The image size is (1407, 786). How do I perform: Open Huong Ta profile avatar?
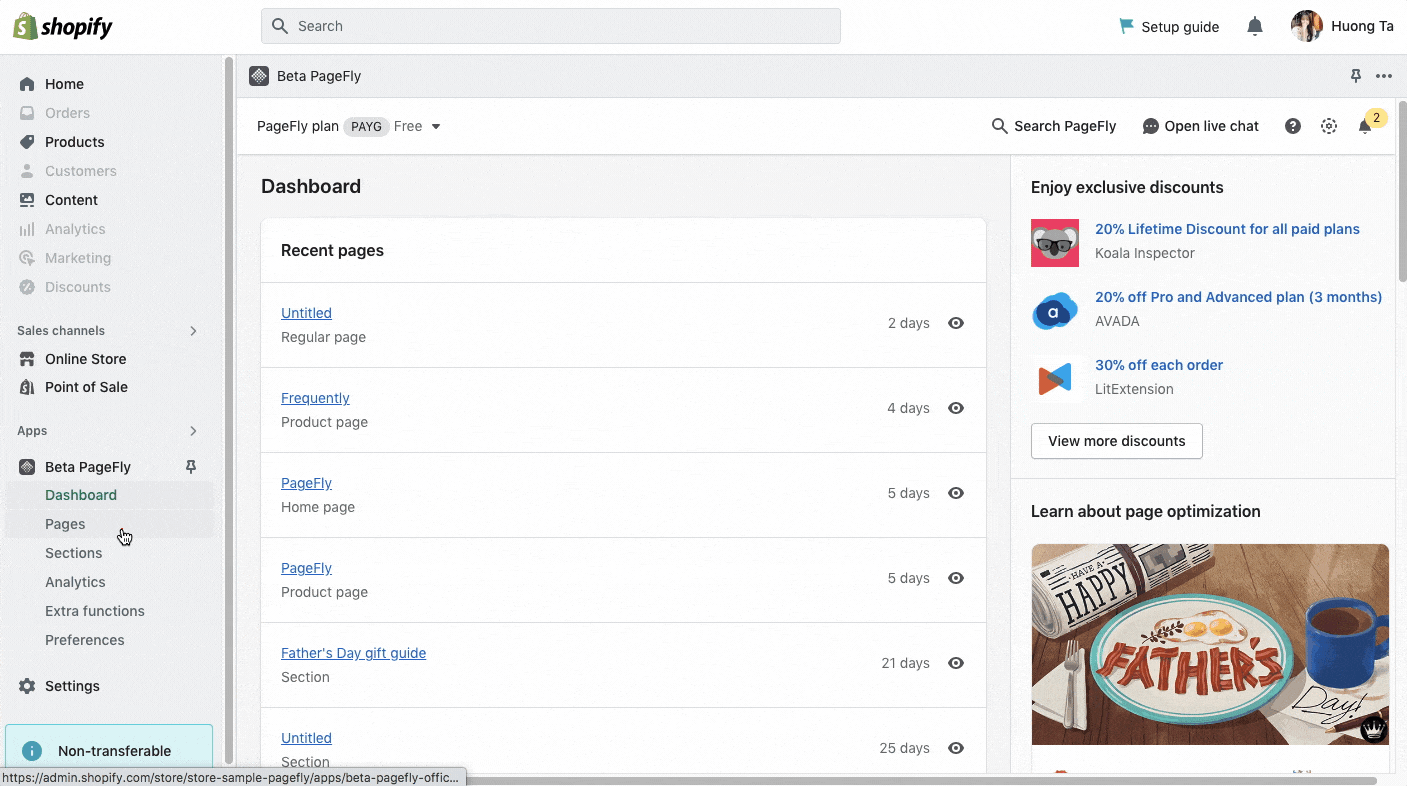point(1306,27)
